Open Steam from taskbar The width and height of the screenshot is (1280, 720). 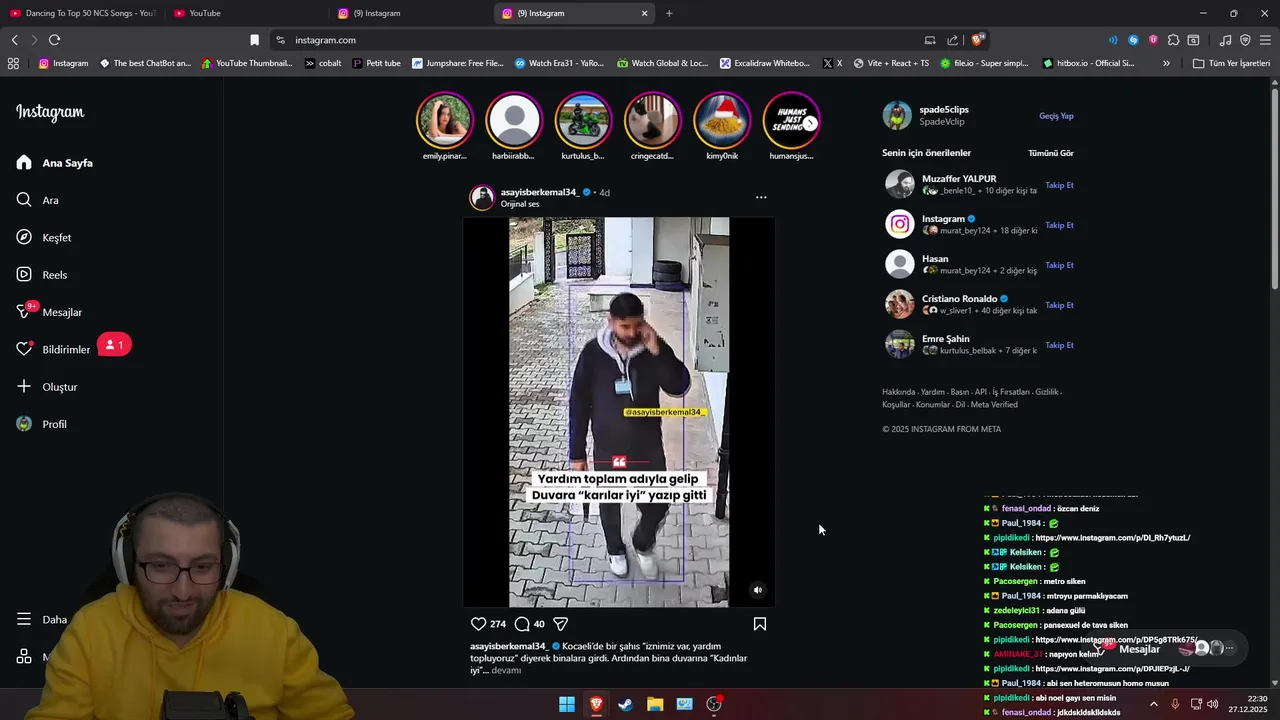[625, 704]
